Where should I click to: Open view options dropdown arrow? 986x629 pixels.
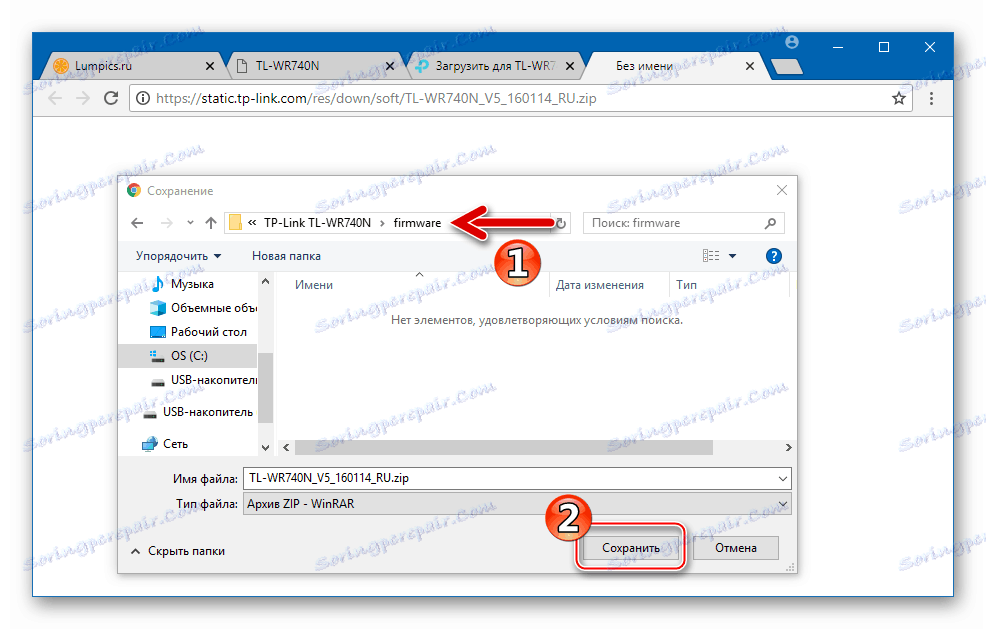pyautogui.click(x=732, y=256)
